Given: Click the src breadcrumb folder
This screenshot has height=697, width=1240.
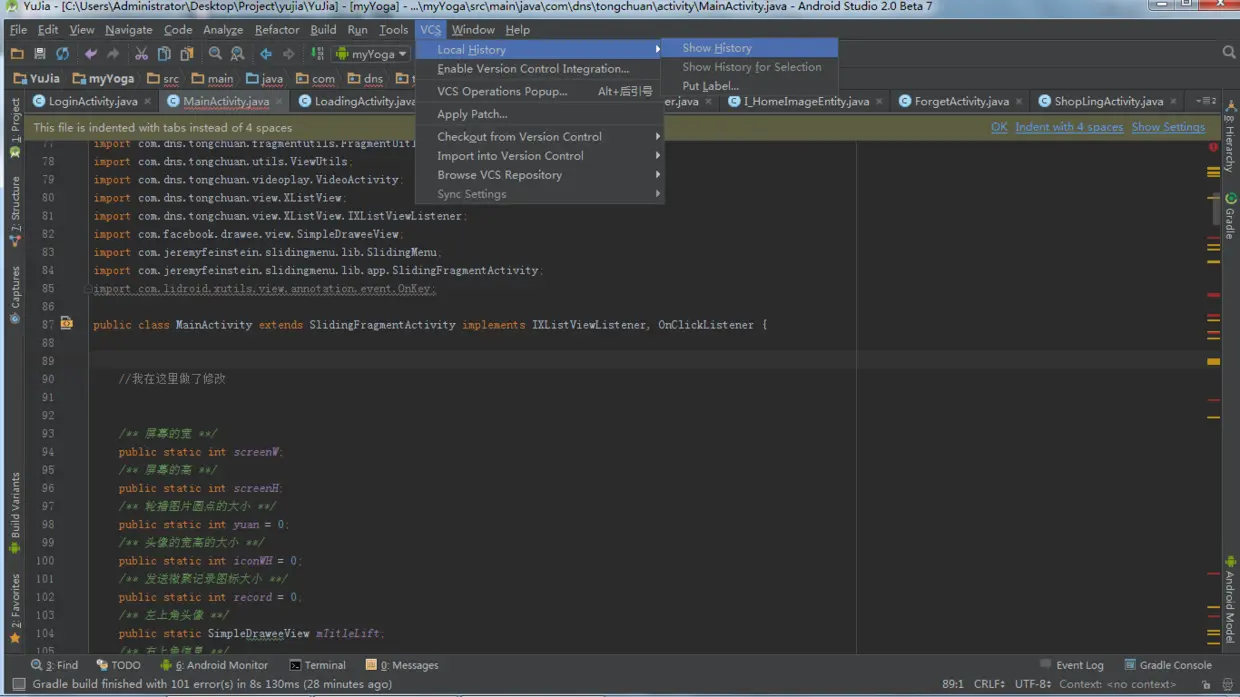Looking at the screenshot, I should (x=163, y=78).
